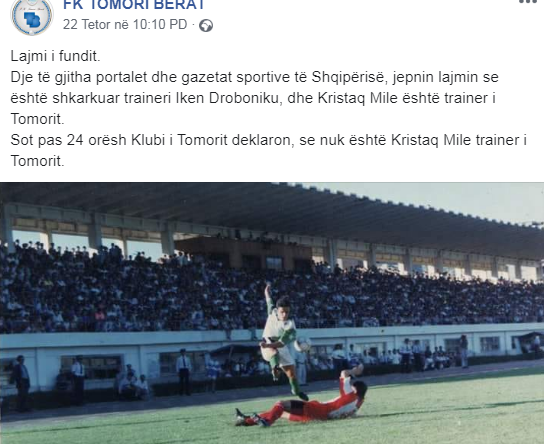
Task: Click the globe public-audience icon
Action: tap(206, 25)
